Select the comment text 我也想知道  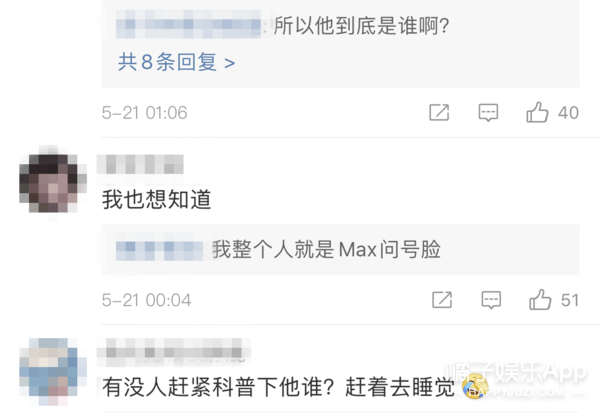(157, 200)
